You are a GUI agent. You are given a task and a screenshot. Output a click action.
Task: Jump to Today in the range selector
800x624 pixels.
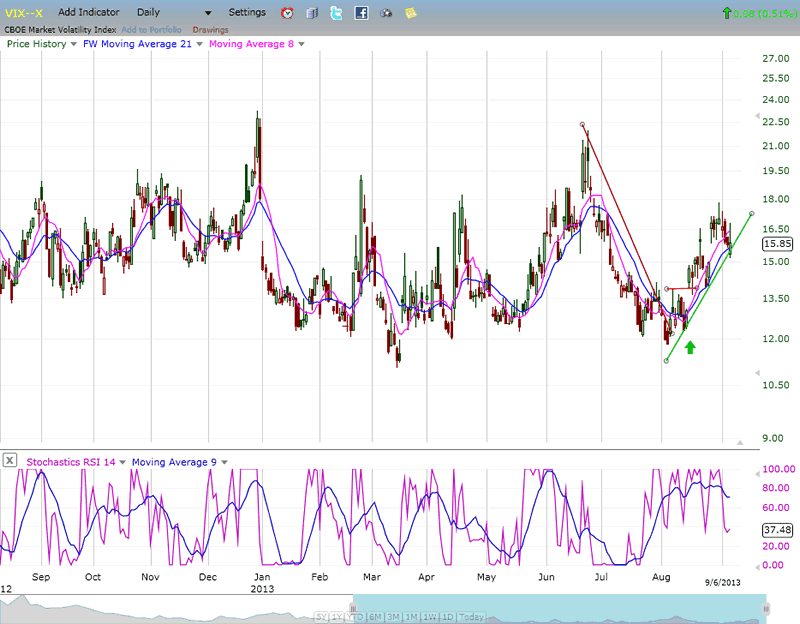473,616
